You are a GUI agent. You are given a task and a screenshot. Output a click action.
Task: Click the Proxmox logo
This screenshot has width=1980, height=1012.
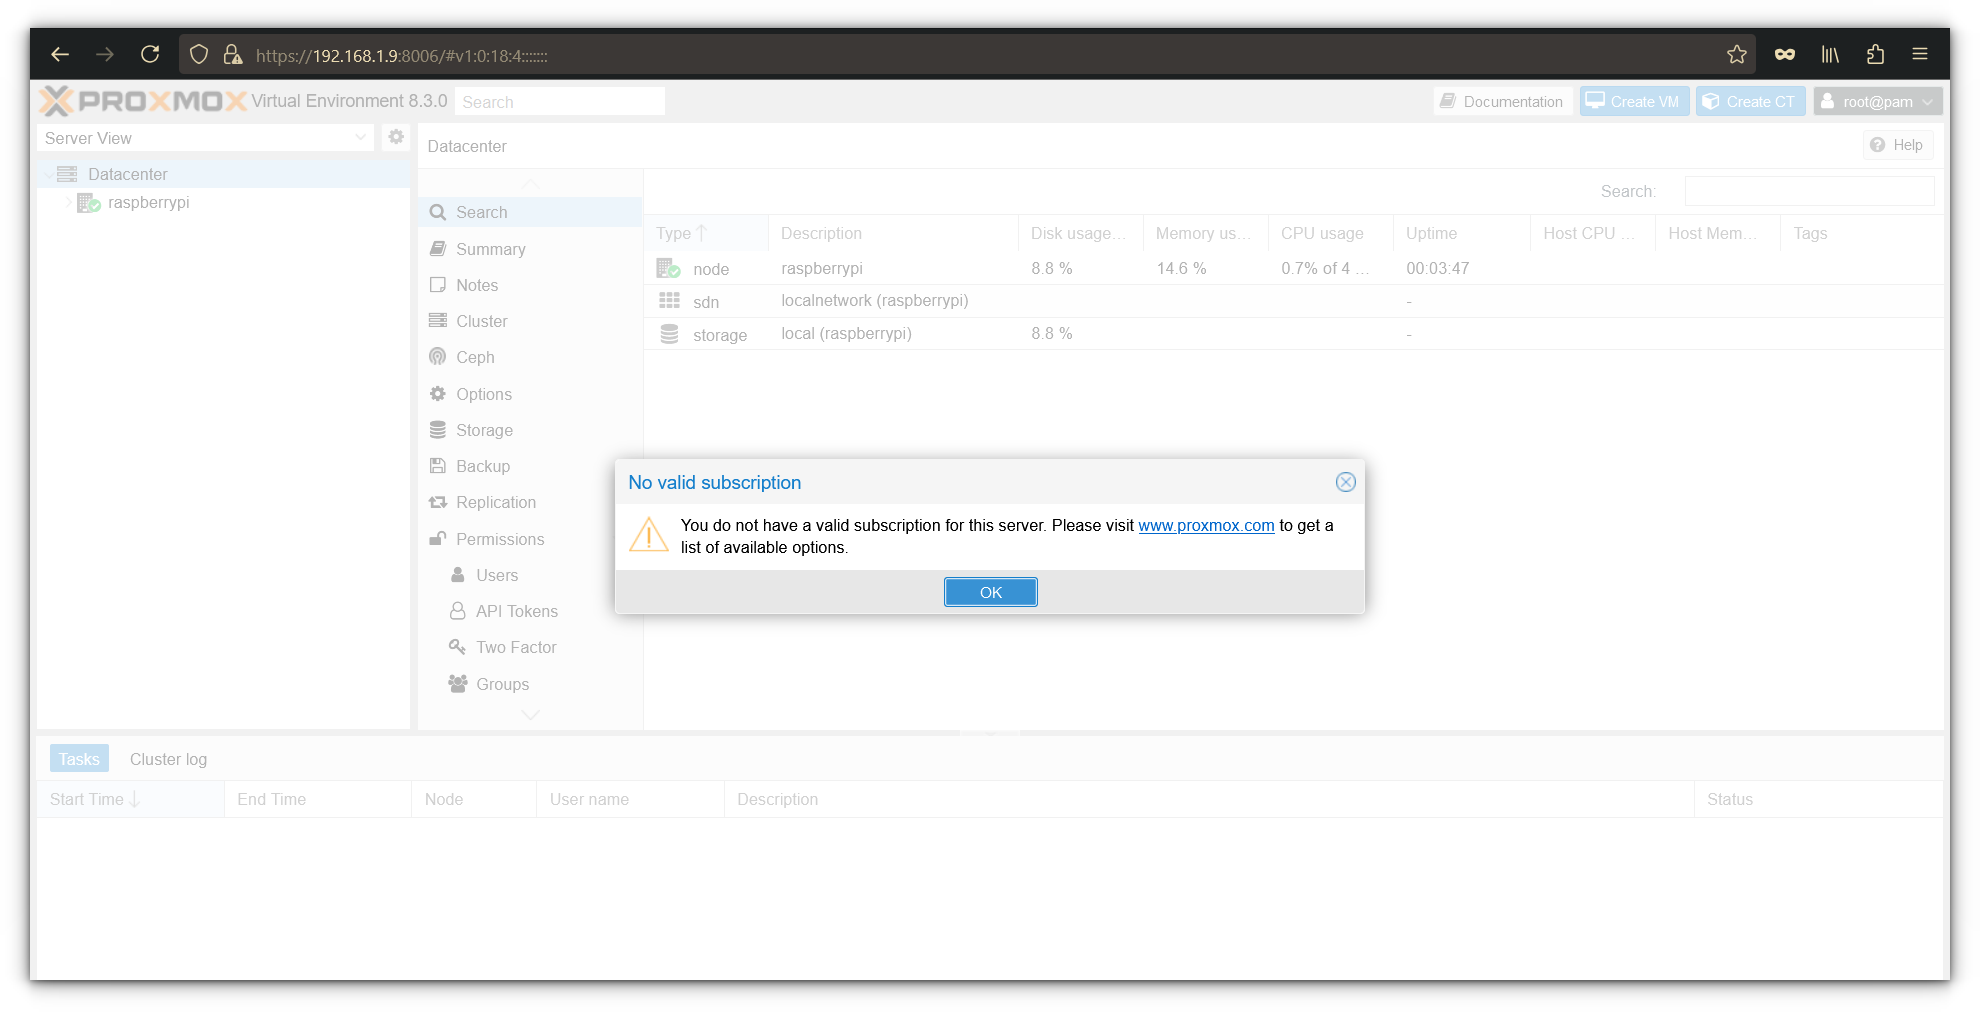click(143, 101)
